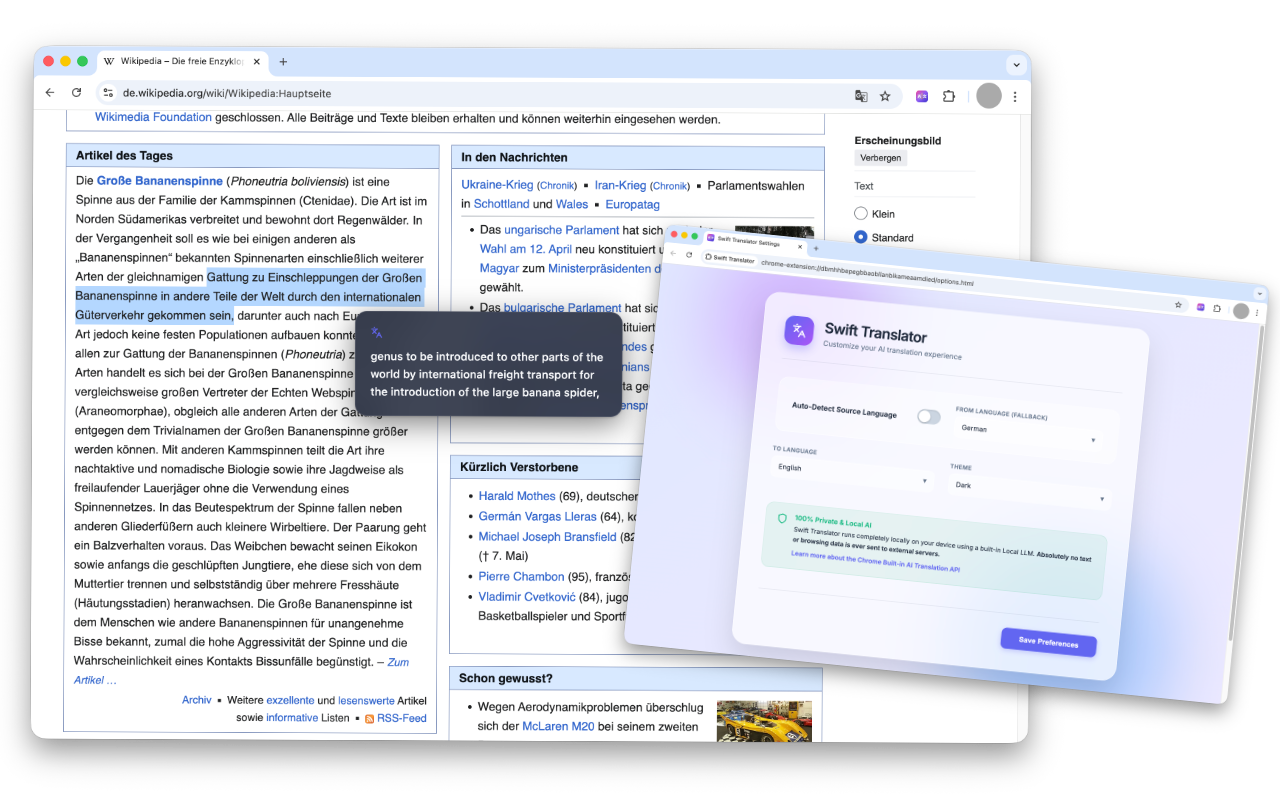Open the Vladimir Cvetković link
Image resolution: width=1280 pixels, height=800 pixels.
(526, 596)
